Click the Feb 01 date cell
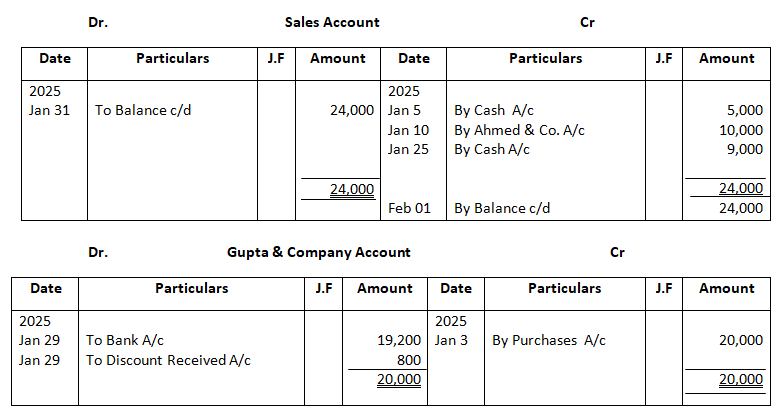The height and width of the screenshot is (411, 779). click(408, 208)
